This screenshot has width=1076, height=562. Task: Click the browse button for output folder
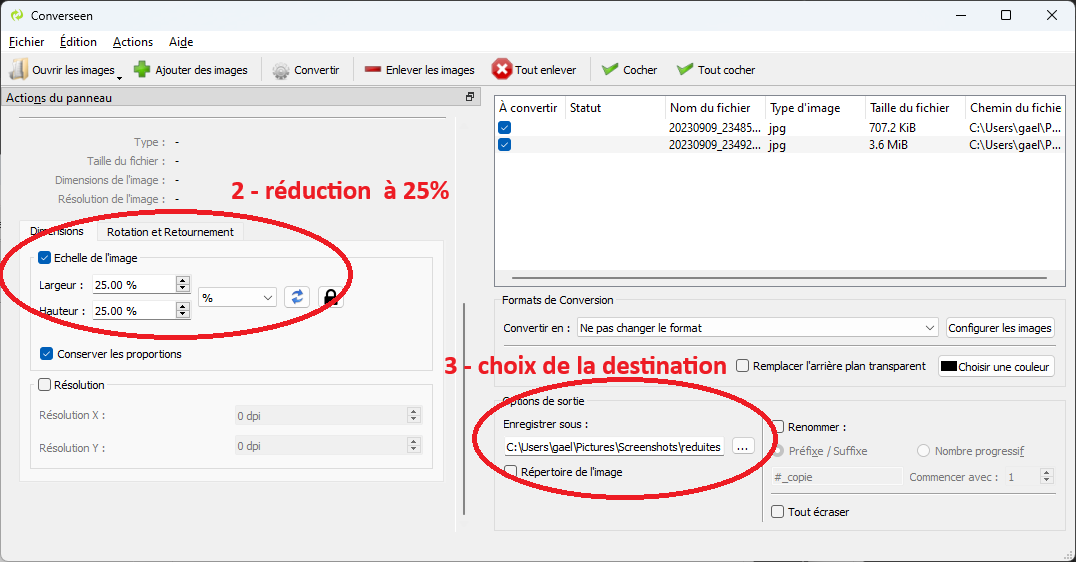click(x=742, y=447)
